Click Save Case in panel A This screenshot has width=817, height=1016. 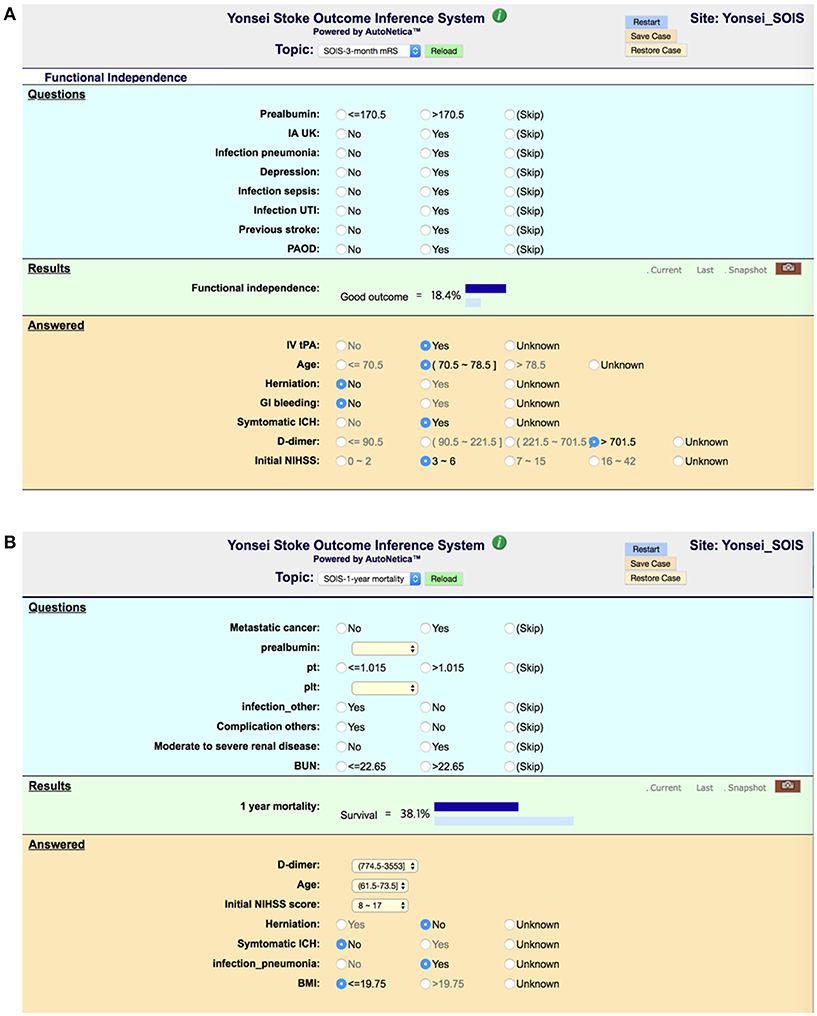click(x=650, y=36)
